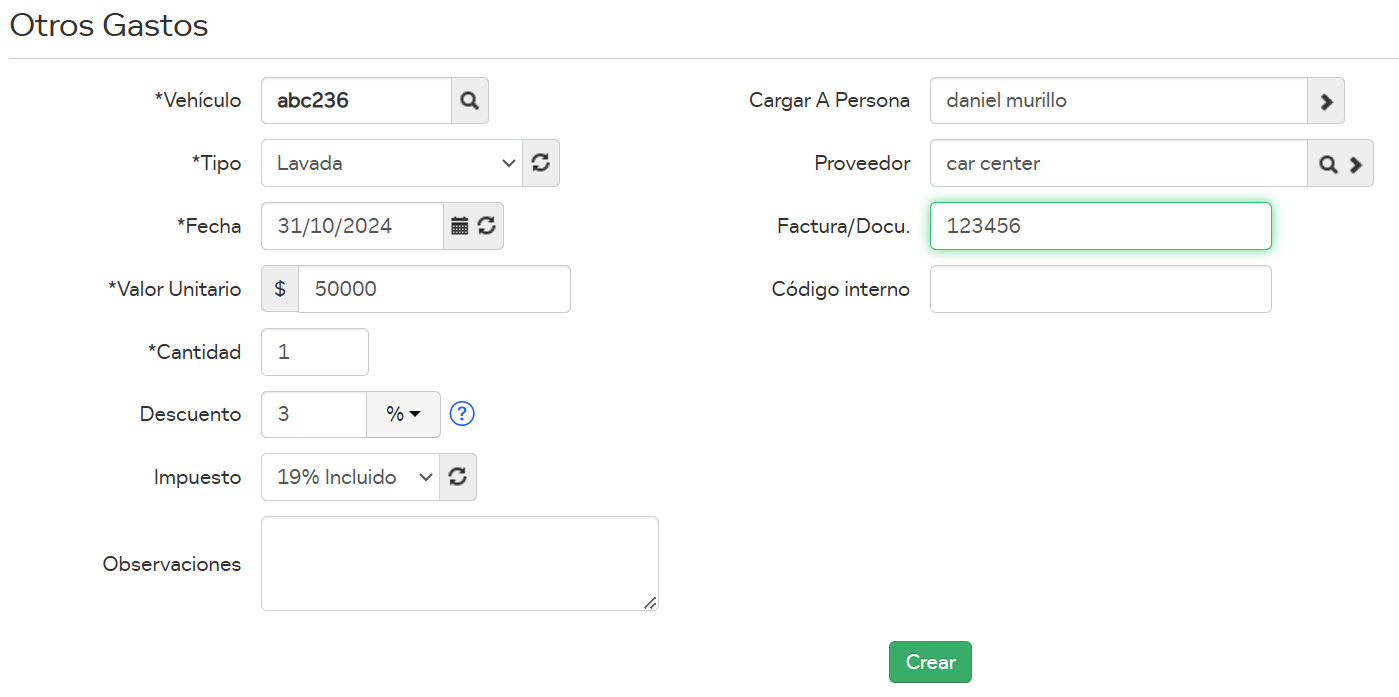Click the Factura/Docu. field containing 123456

tap(1100, 226)
